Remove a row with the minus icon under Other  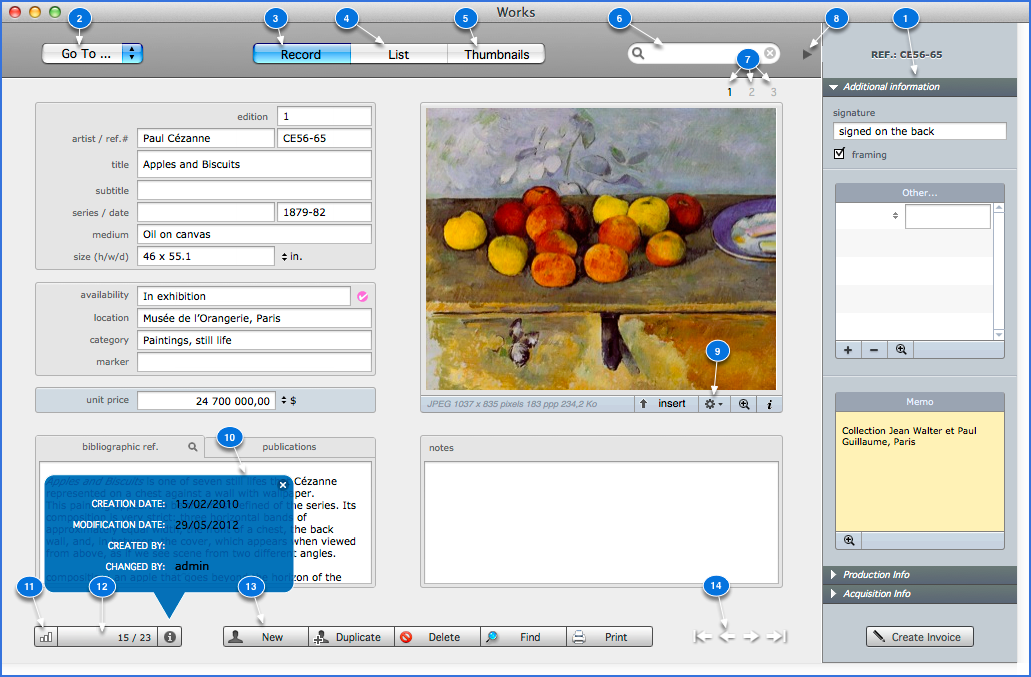coord(874,350)
